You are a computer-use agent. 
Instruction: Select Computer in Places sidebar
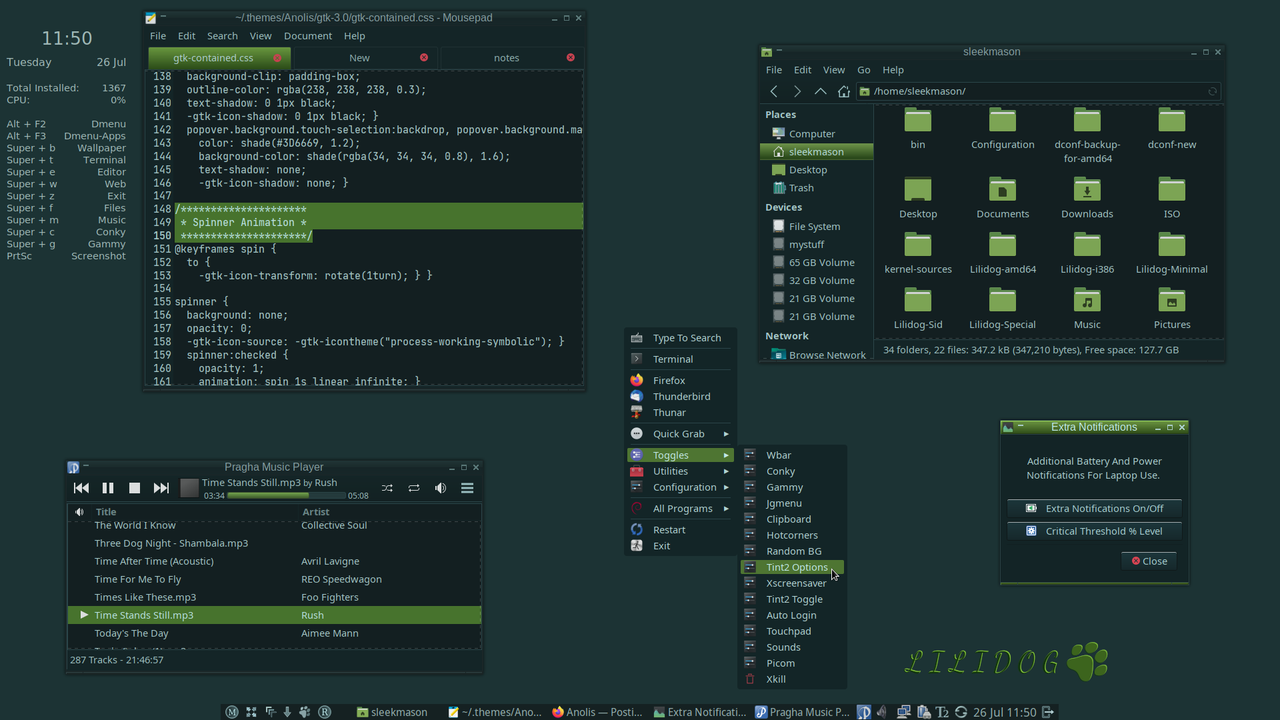[816, 133]
